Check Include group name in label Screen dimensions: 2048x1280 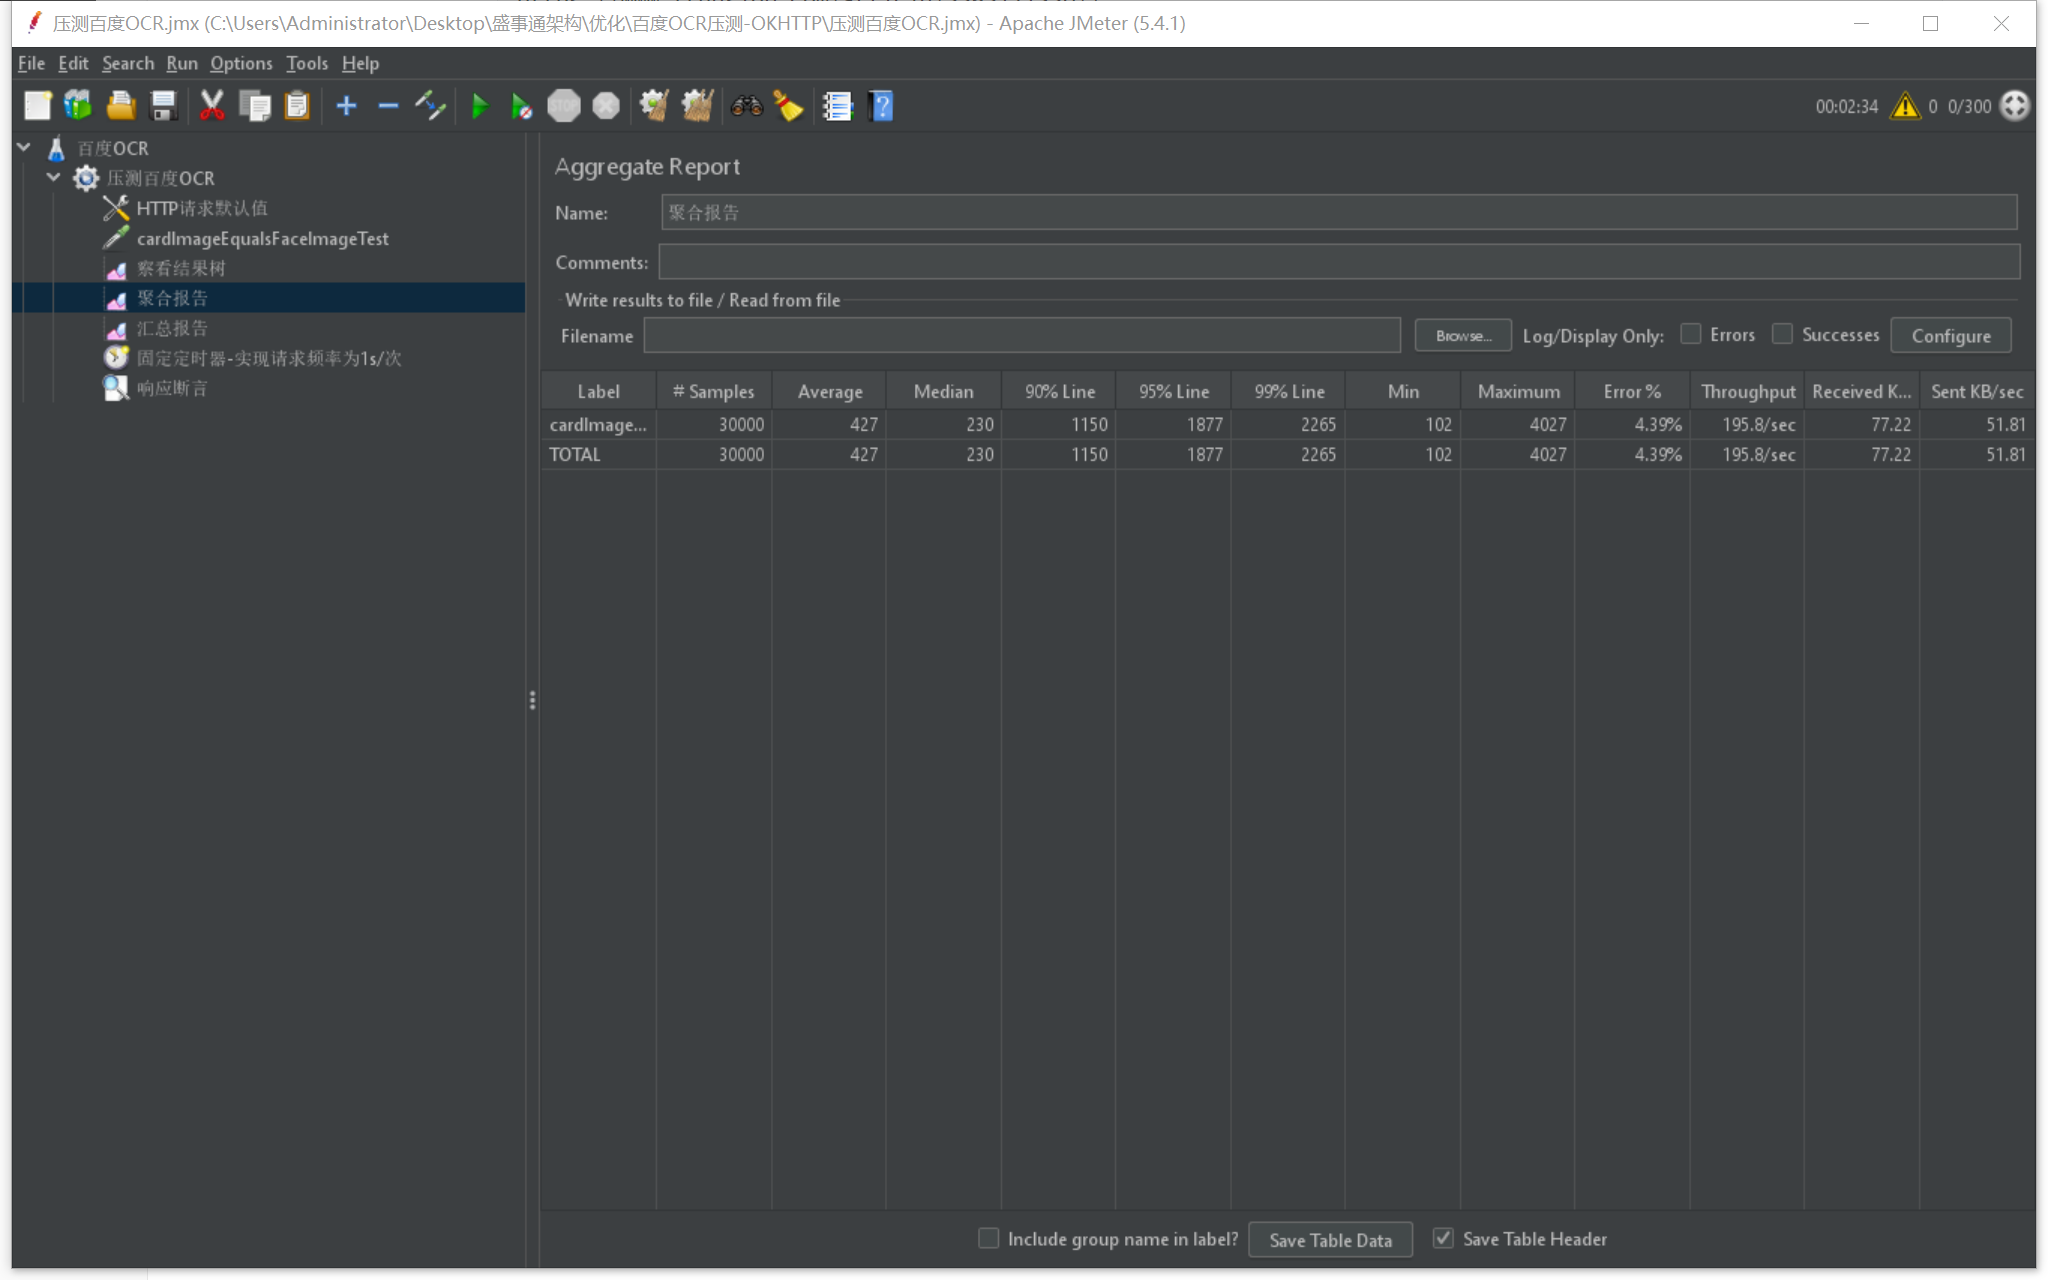point(987,1238)
